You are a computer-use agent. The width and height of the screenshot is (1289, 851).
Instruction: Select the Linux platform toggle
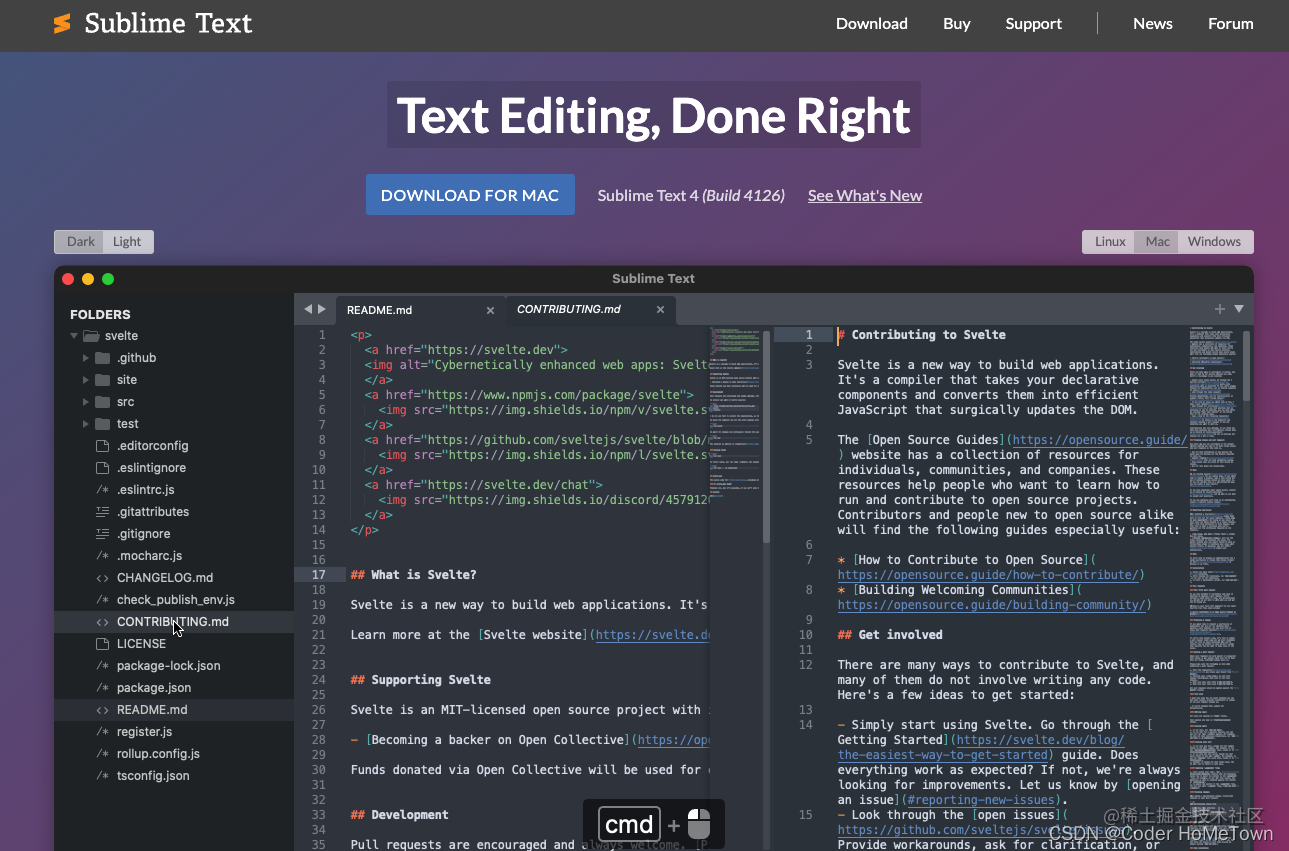coord(1110,242)
